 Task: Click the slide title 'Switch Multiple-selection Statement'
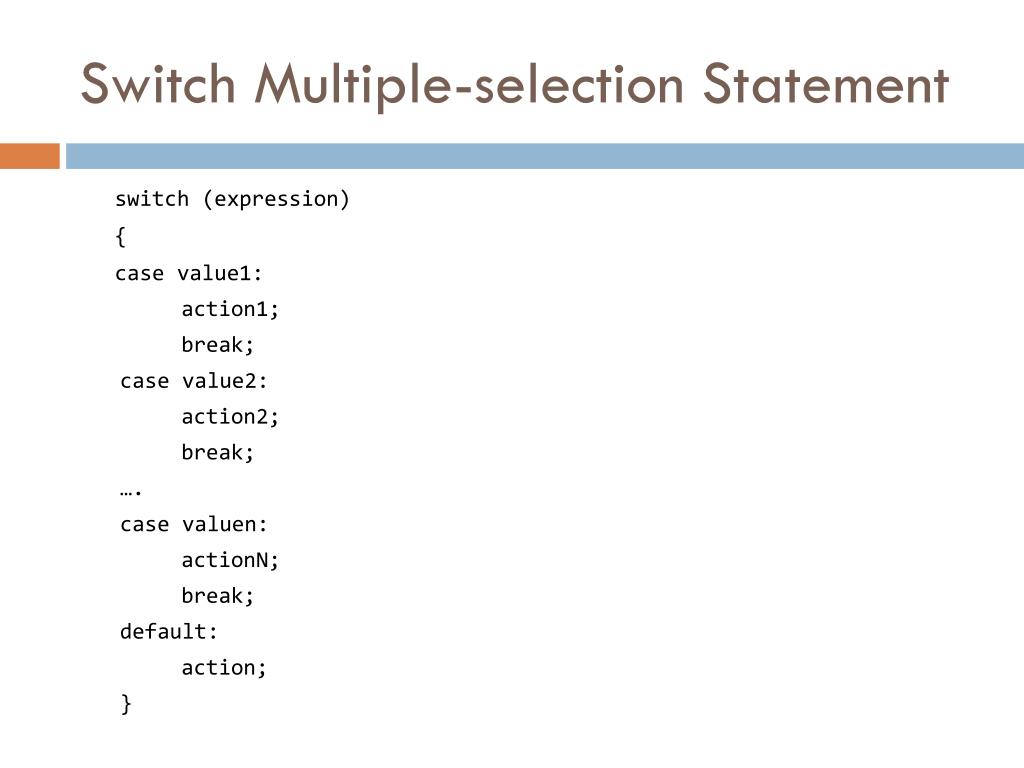tap(515, 85)
